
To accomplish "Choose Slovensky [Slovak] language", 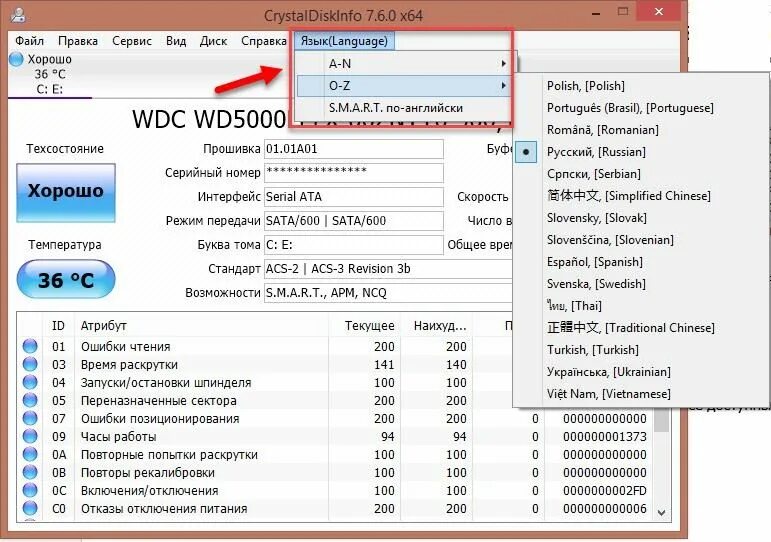I will 642,218.
